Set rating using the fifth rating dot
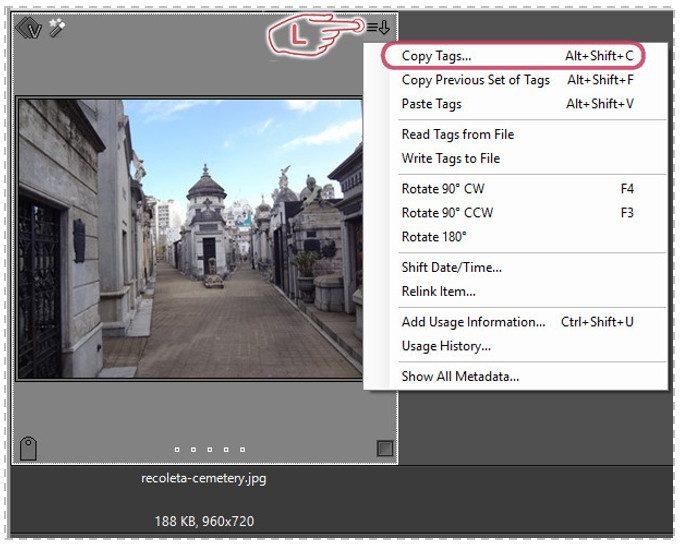Viewport: 681px width, 545px height. pos(242,450)
